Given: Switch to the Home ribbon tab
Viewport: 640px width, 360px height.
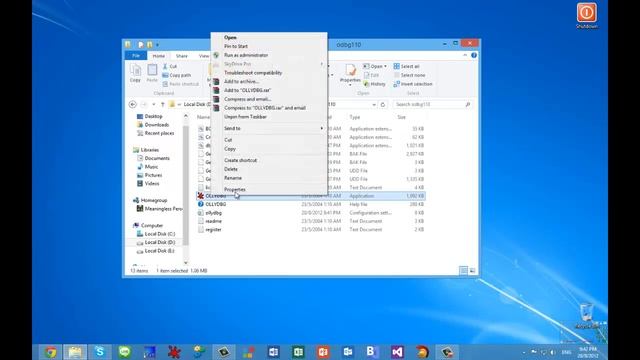Looking at the screenshot, I should coord(159,56).
